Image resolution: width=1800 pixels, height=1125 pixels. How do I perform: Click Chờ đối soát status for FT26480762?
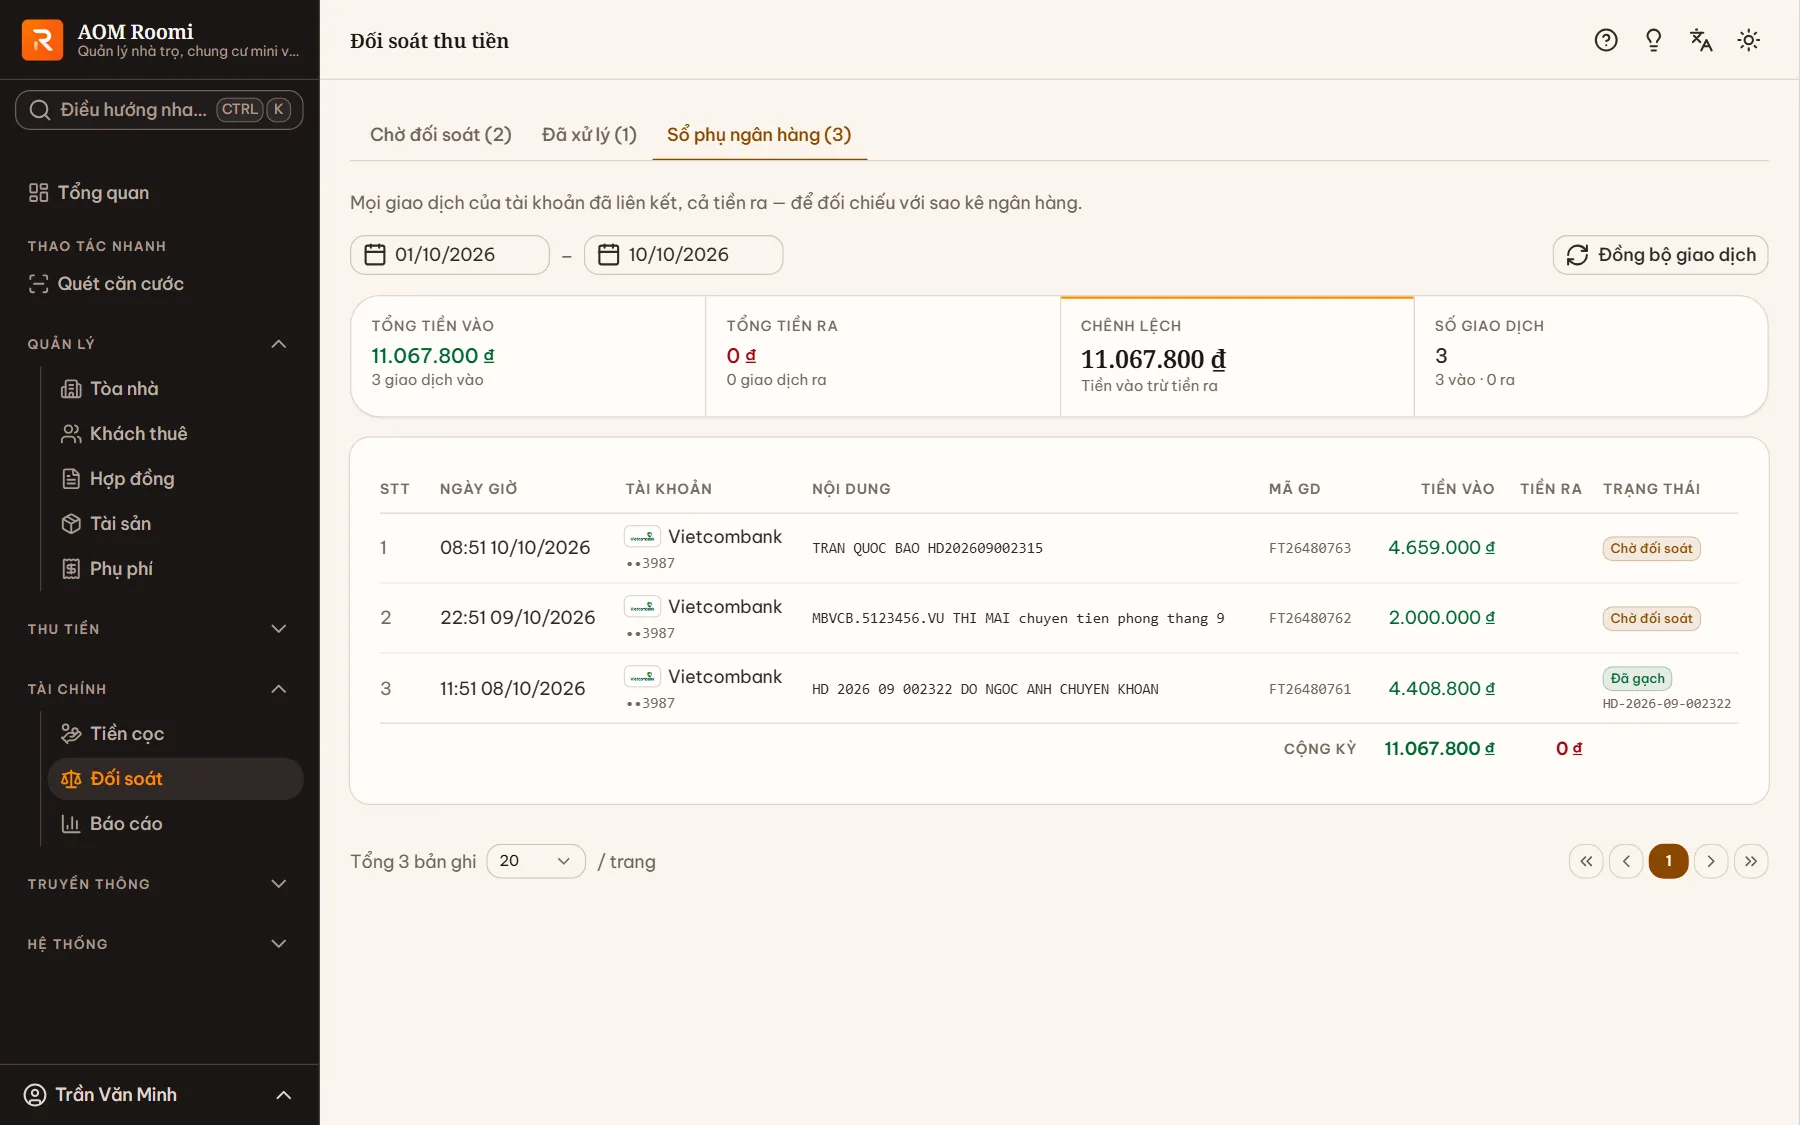1651,619
